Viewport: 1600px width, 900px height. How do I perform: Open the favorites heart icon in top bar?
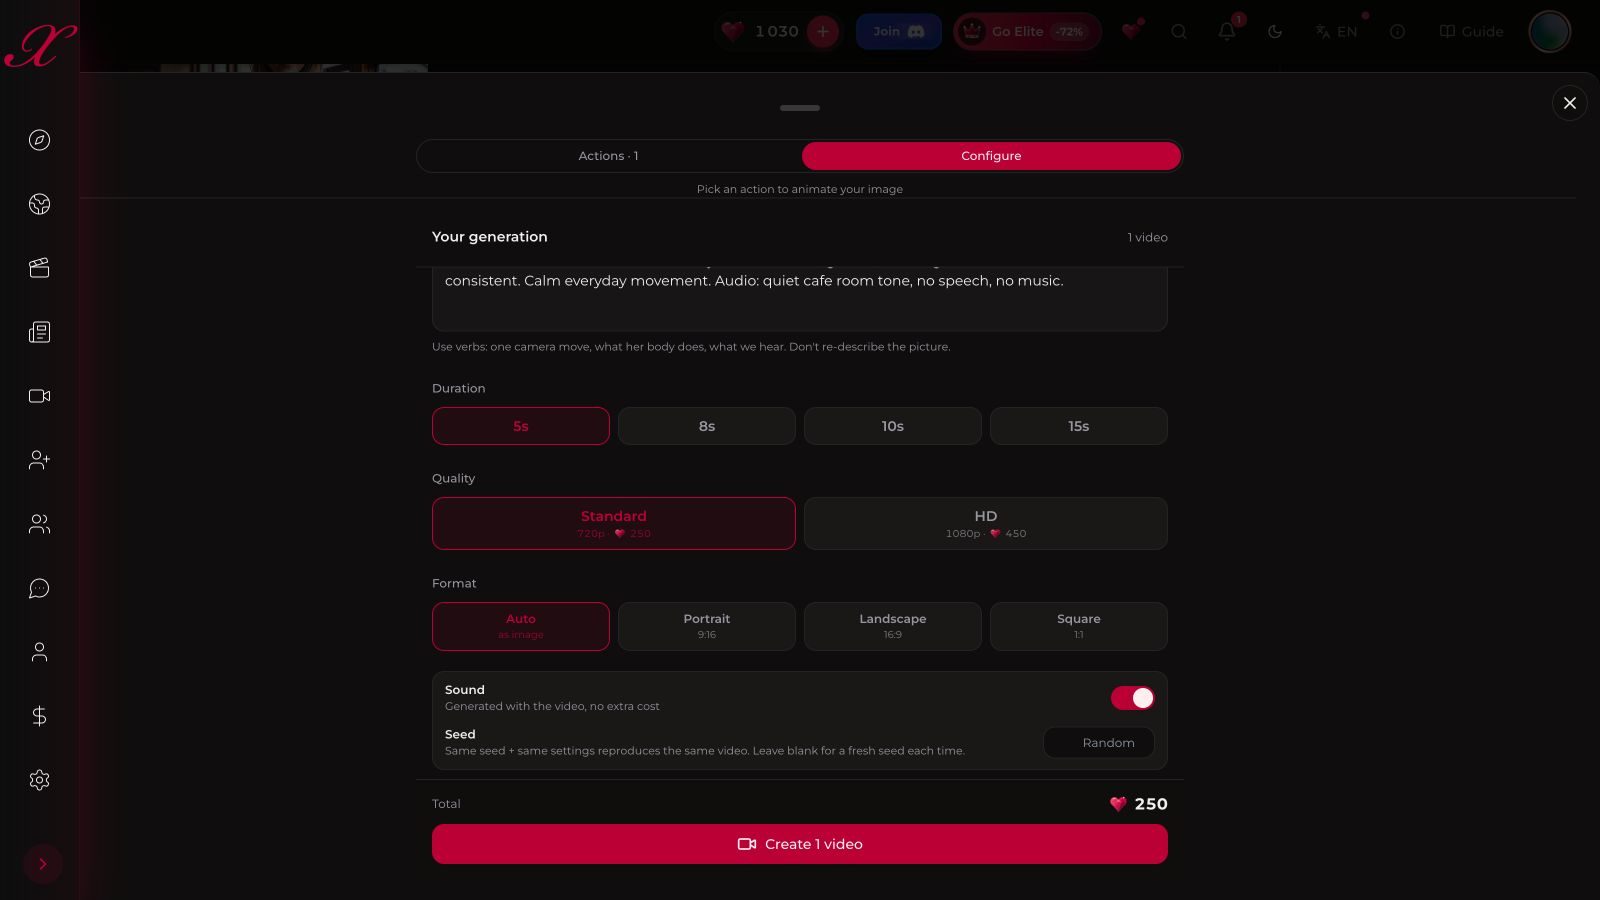1131,32
